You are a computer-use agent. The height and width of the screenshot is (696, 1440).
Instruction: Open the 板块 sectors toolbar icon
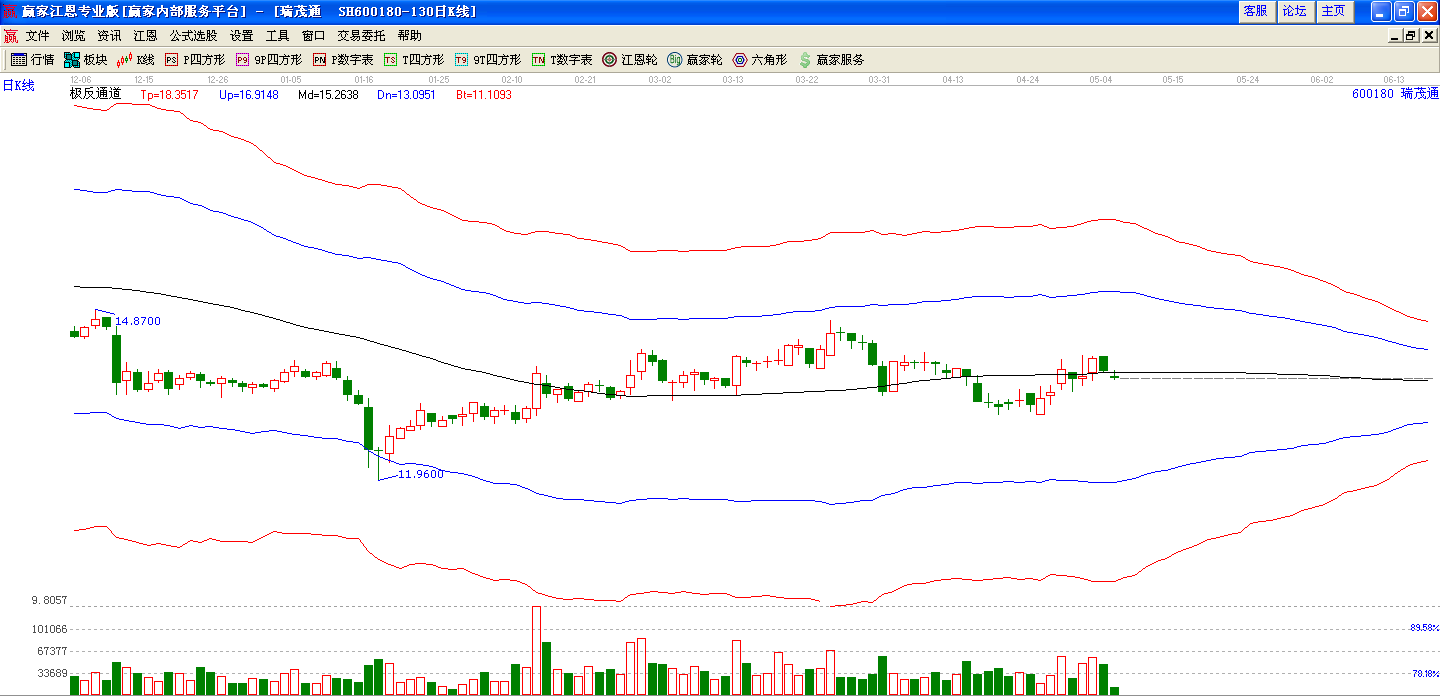click(85, 60)
